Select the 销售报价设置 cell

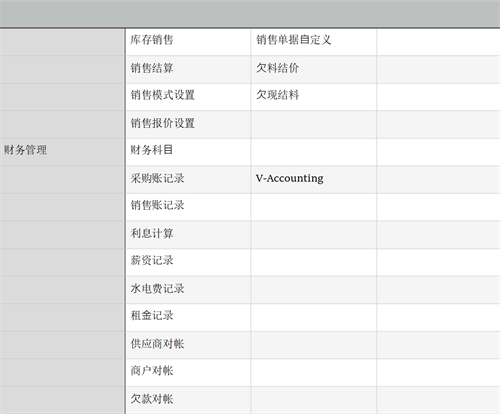pos(188,125)
